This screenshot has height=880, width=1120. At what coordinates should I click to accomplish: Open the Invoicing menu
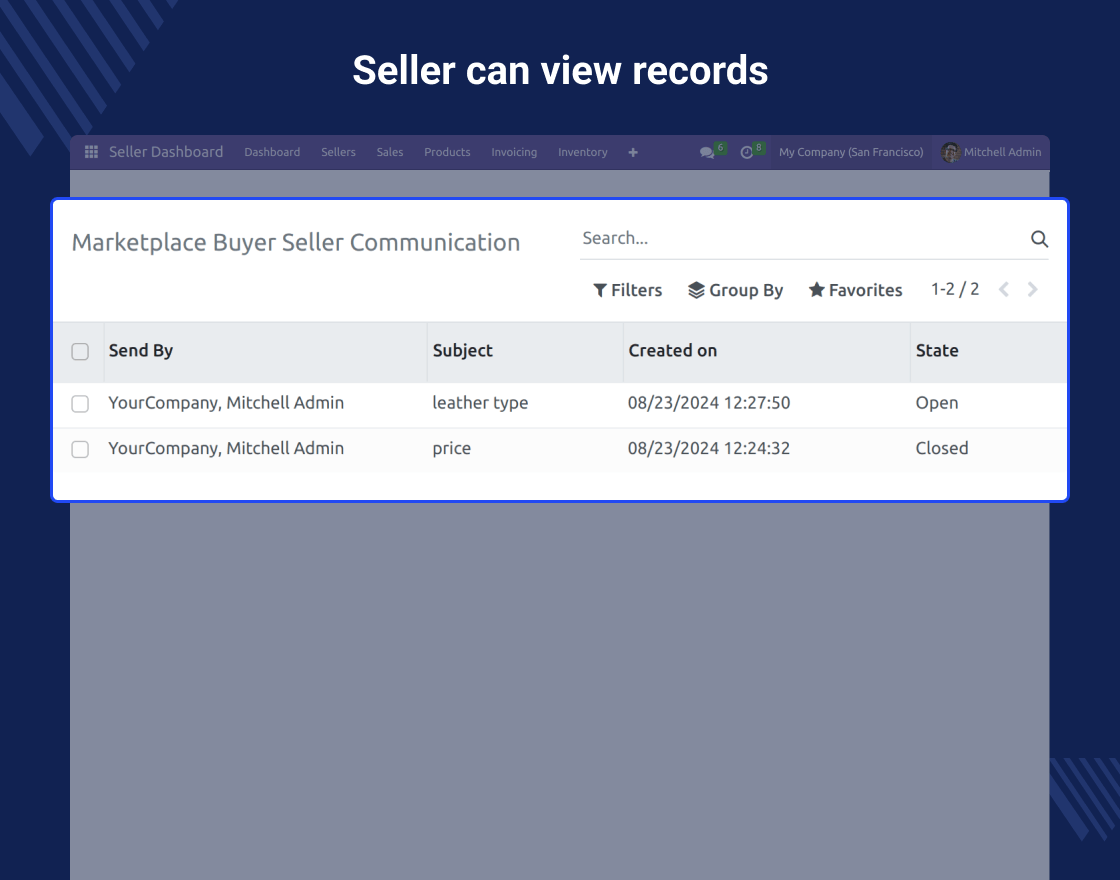(x=514, y=152)
